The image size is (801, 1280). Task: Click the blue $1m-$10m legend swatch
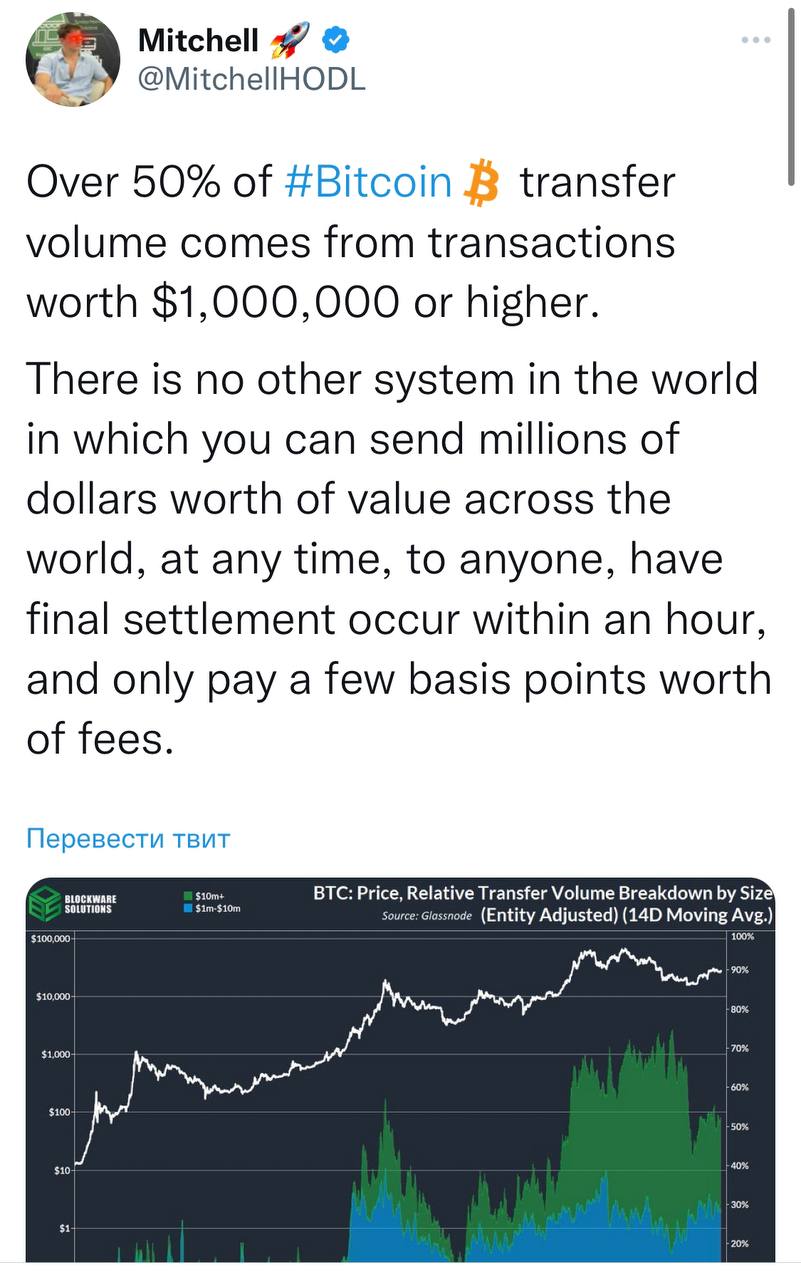click(188, 908)
